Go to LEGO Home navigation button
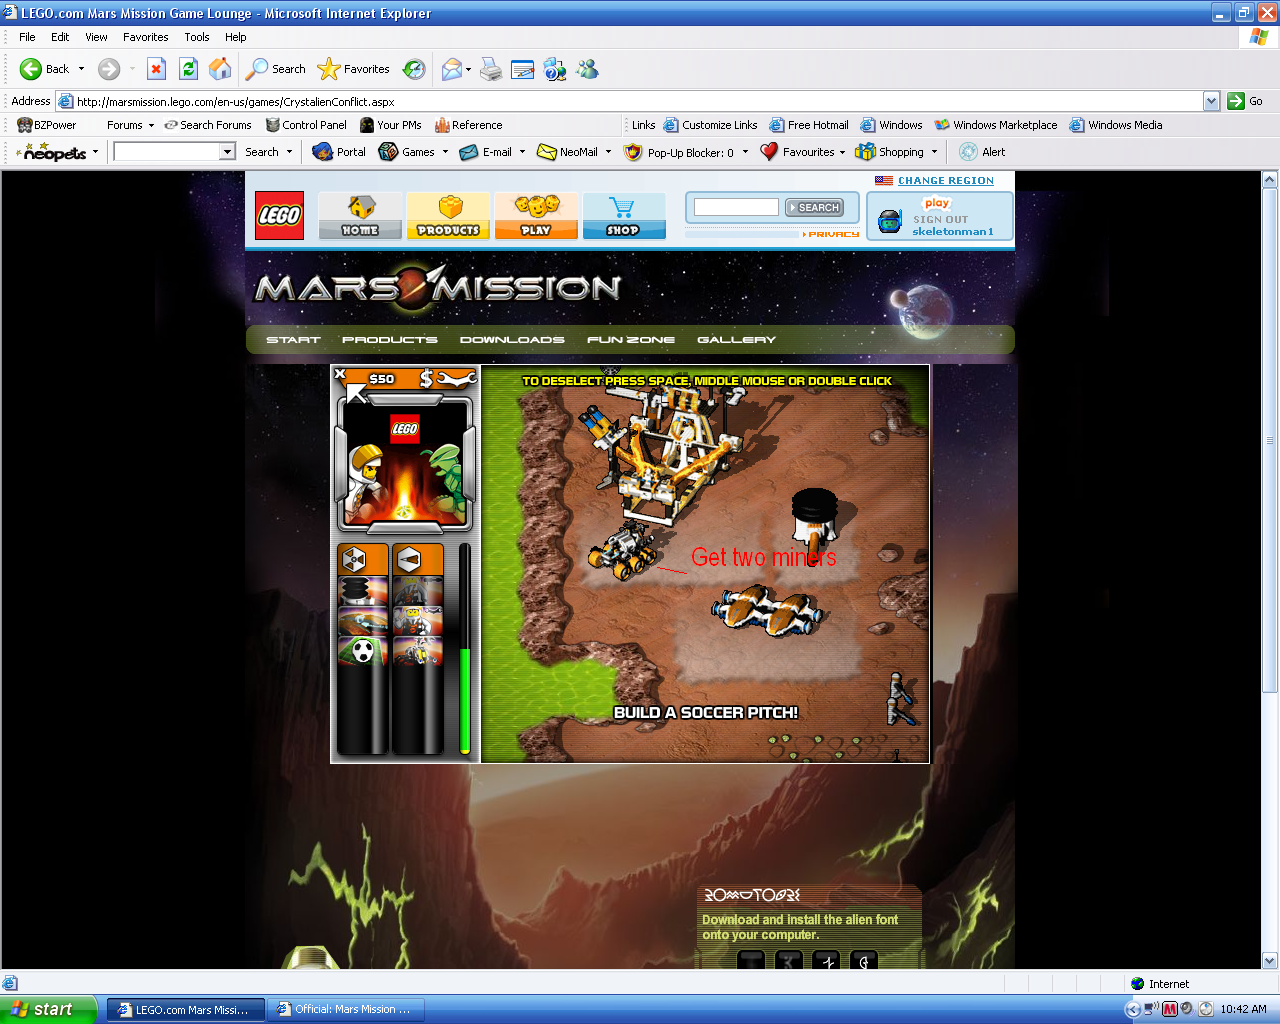 click(x=360, y=216)
